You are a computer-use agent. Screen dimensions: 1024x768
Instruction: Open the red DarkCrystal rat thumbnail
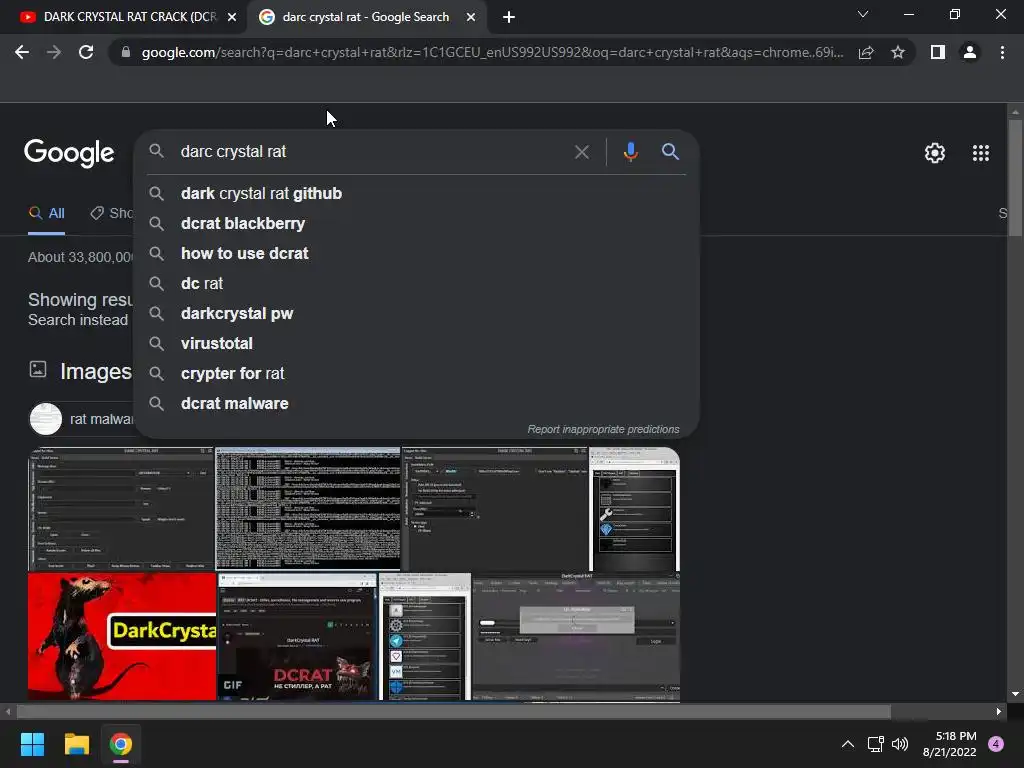121,636
